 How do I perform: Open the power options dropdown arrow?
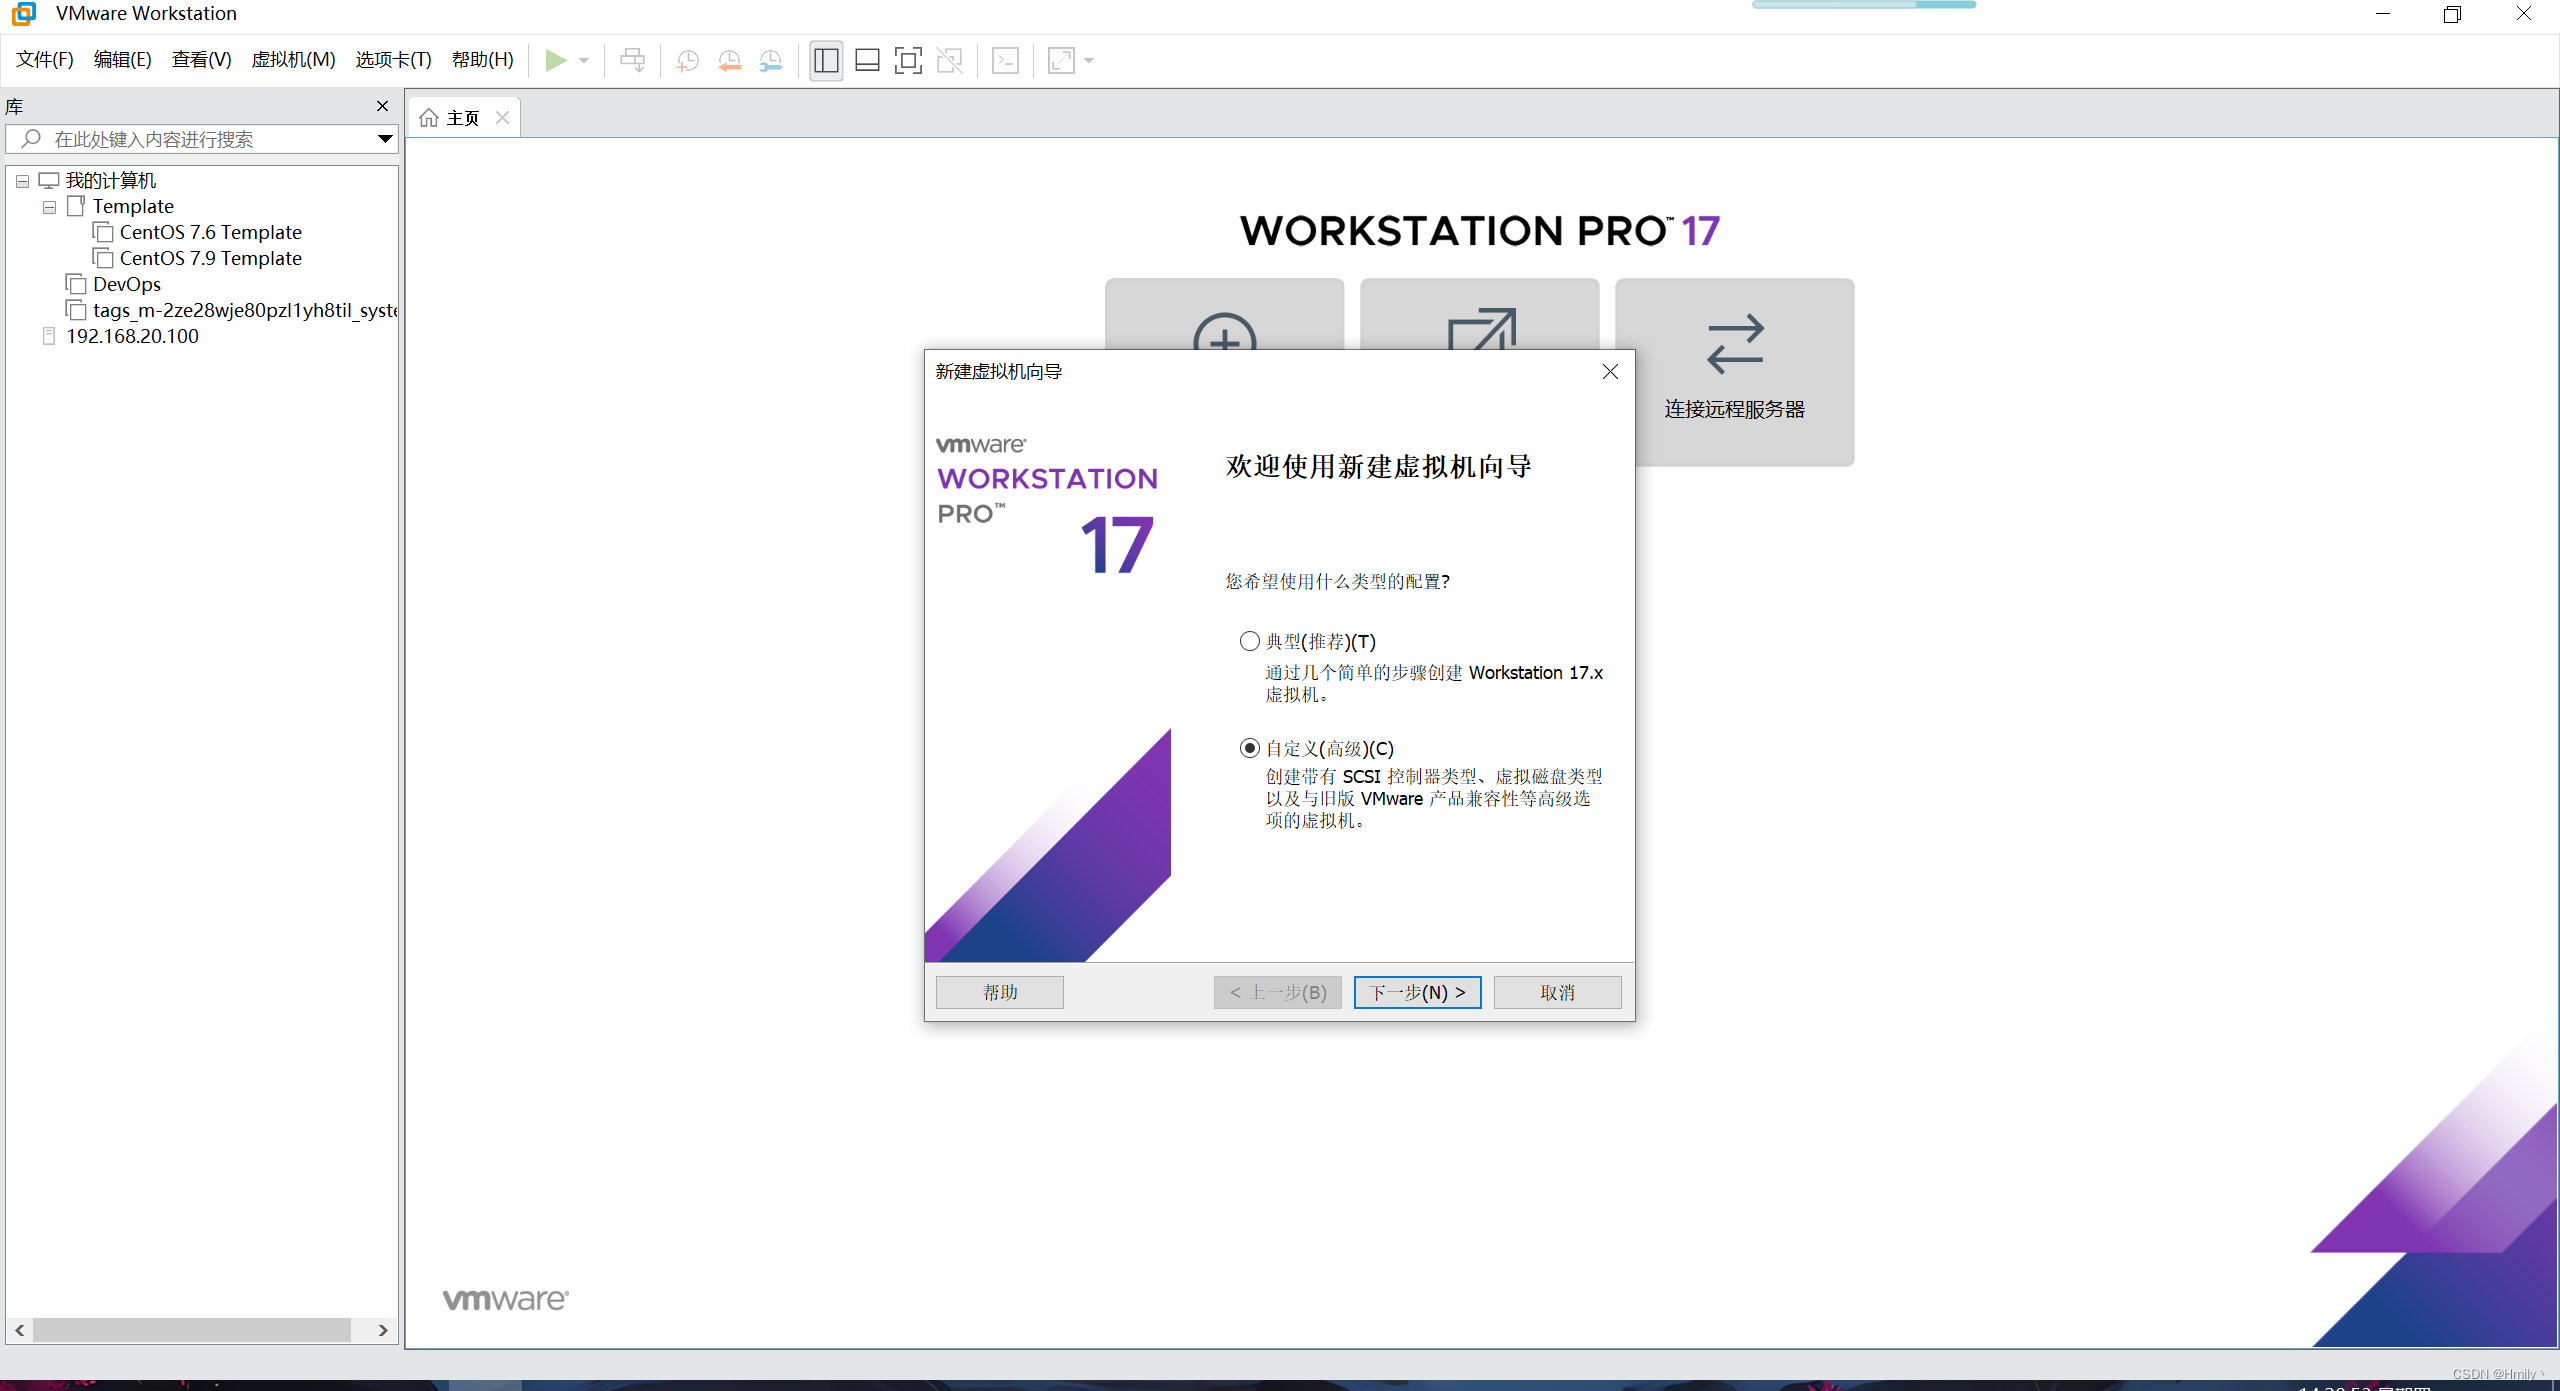(x=584, y=61)
